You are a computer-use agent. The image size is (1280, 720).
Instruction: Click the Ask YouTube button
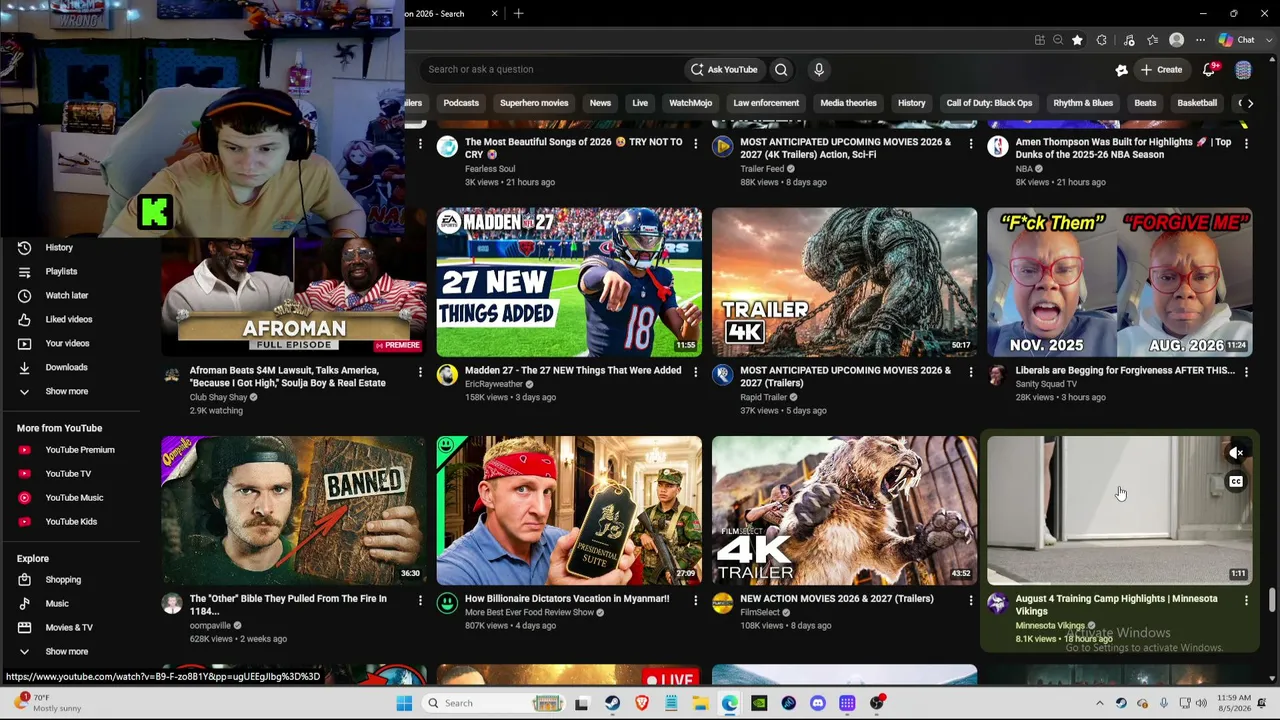[x=723, y=69]
